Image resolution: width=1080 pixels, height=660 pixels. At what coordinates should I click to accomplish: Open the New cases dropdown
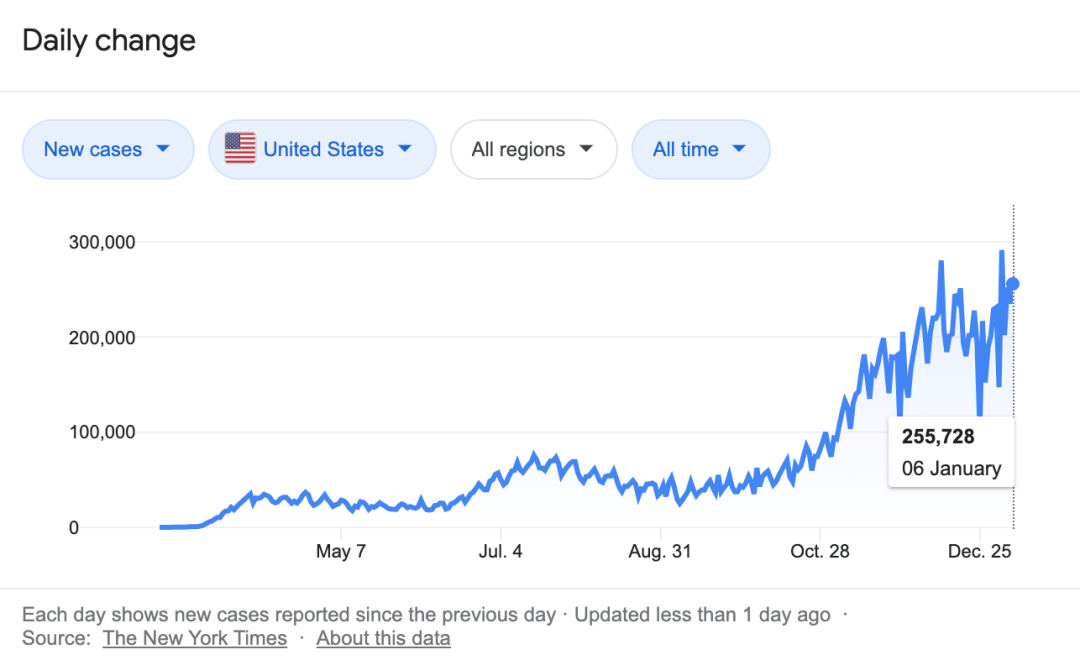pos(107,150)
